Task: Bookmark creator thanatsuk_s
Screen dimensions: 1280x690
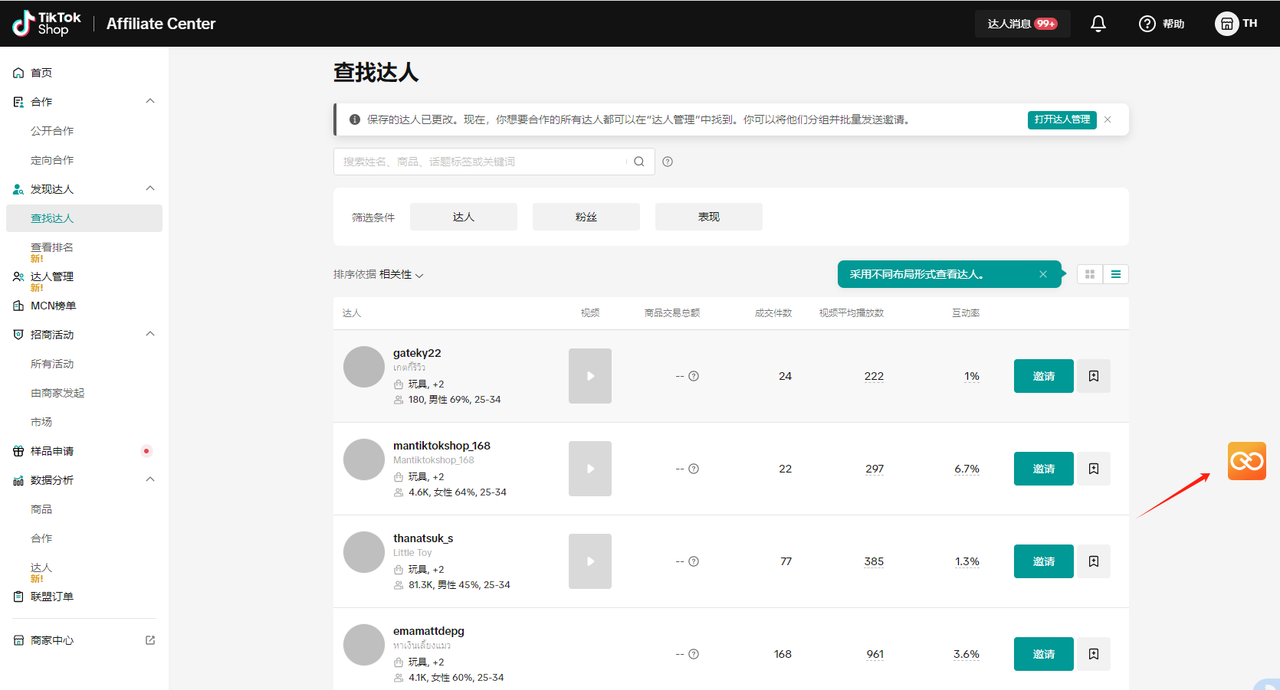Action: (1094, 561)
